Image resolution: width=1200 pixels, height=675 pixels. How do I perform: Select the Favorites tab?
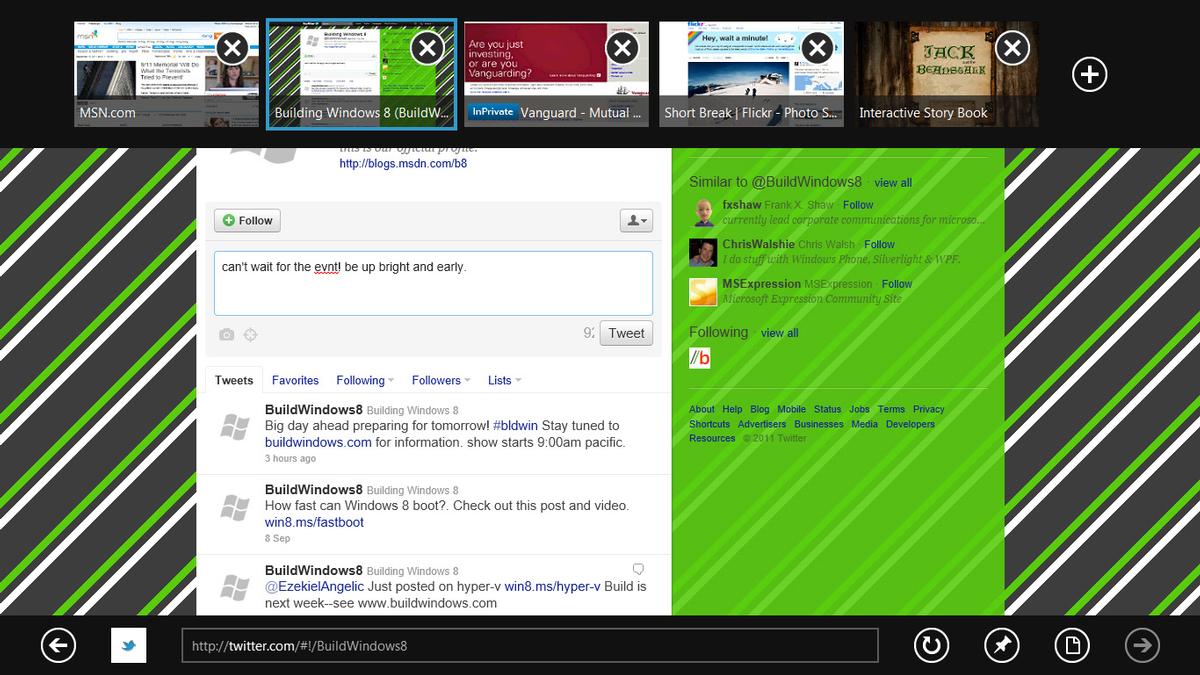click(x=296, y=380)
